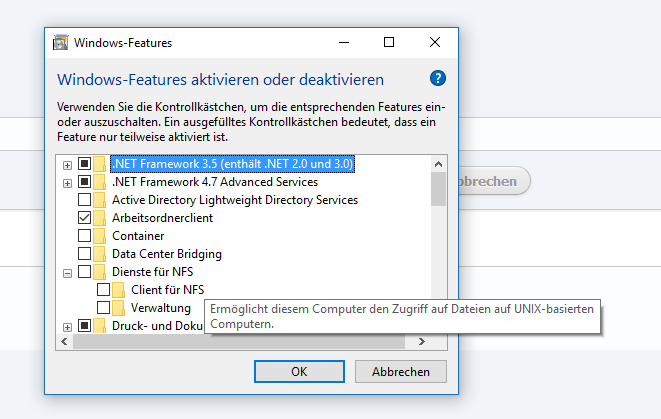The image size is (661, 419).
Task: Click folder icon beside Active Directory Lightweight
Action: [x=99, y=200]
